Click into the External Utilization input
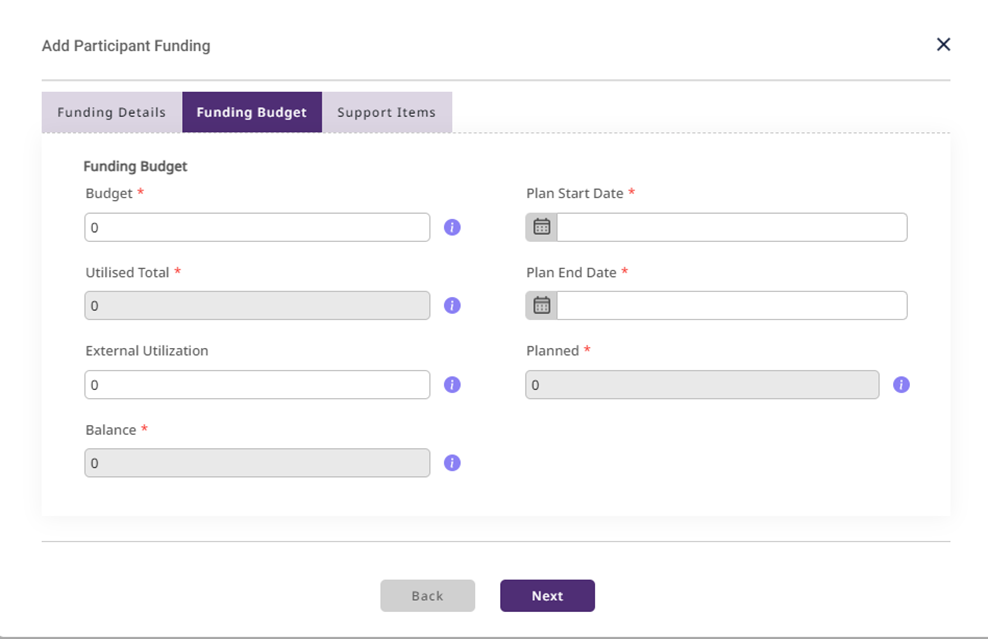 (x=257, y=385)
